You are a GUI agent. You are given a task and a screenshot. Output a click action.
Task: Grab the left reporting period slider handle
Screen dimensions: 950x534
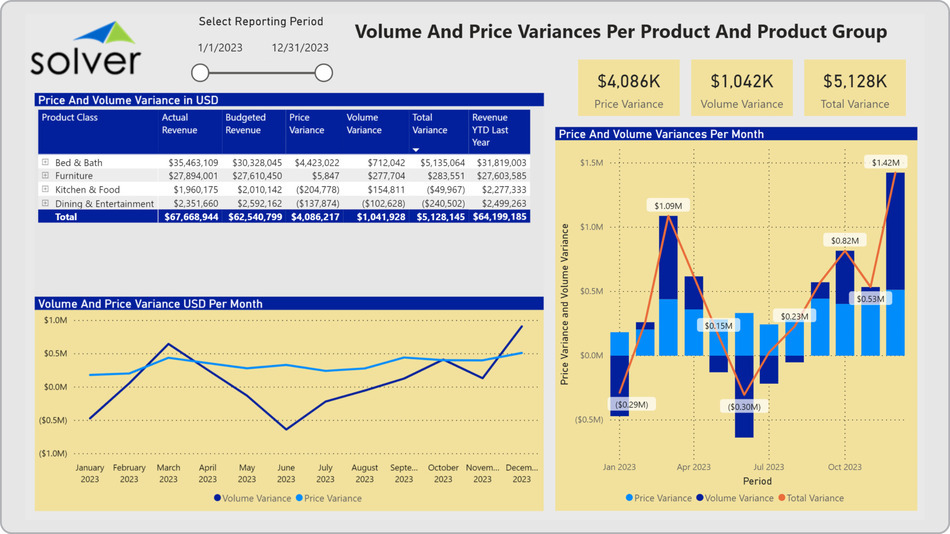[200, 73]
